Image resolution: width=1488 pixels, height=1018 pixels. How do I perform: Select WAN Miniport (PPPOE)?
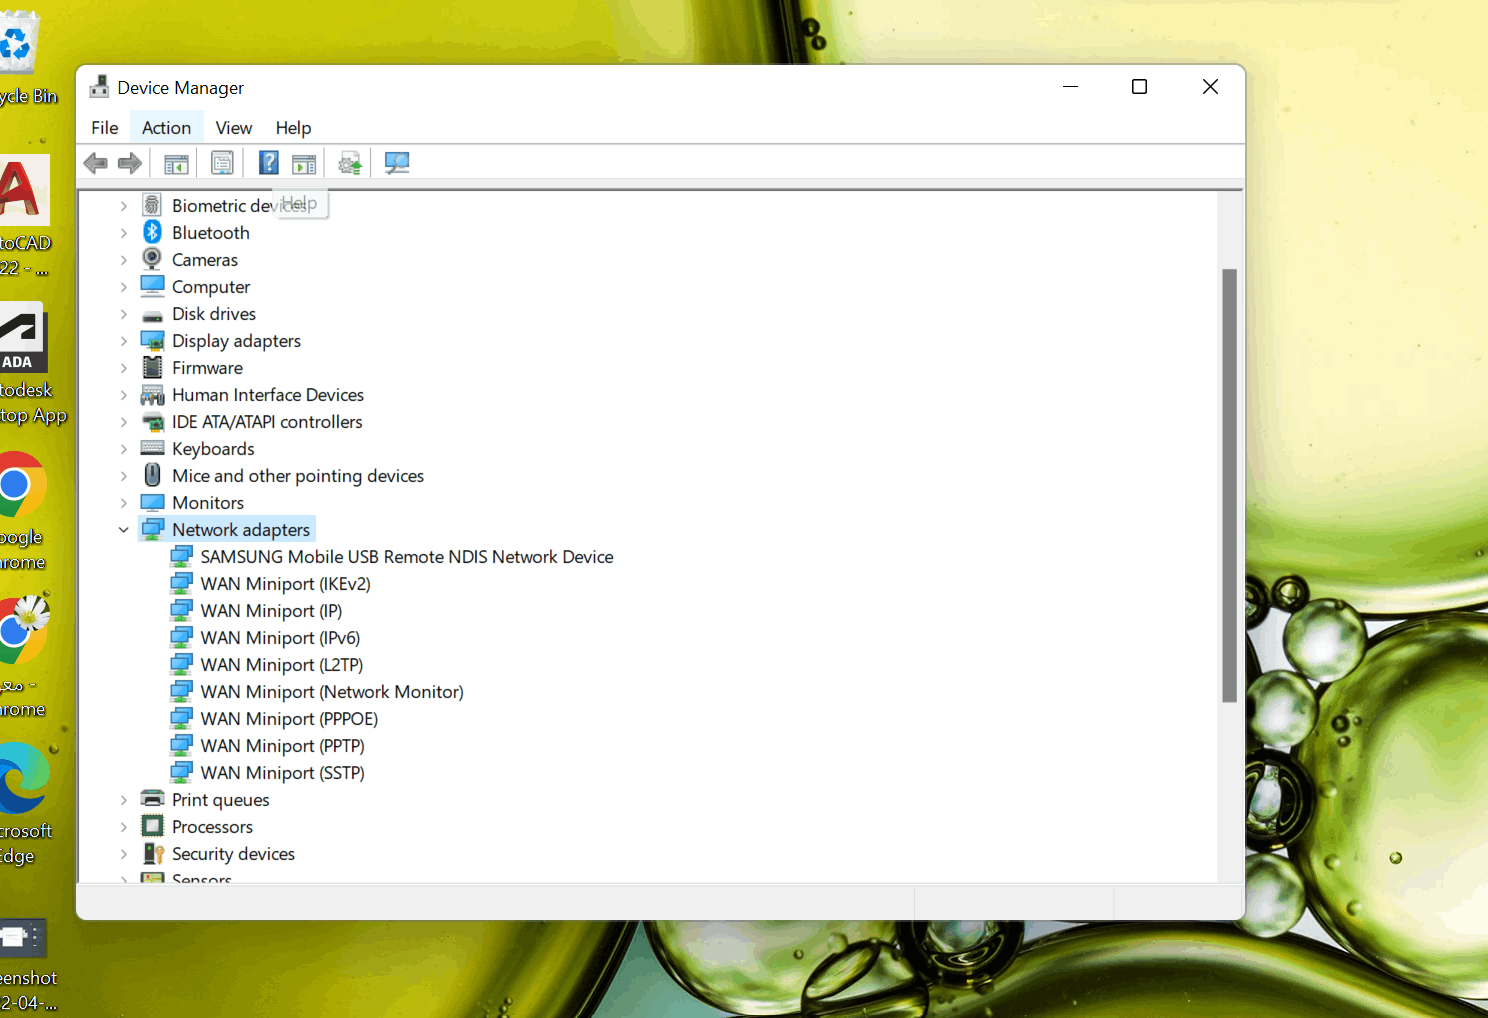(289, 719)
